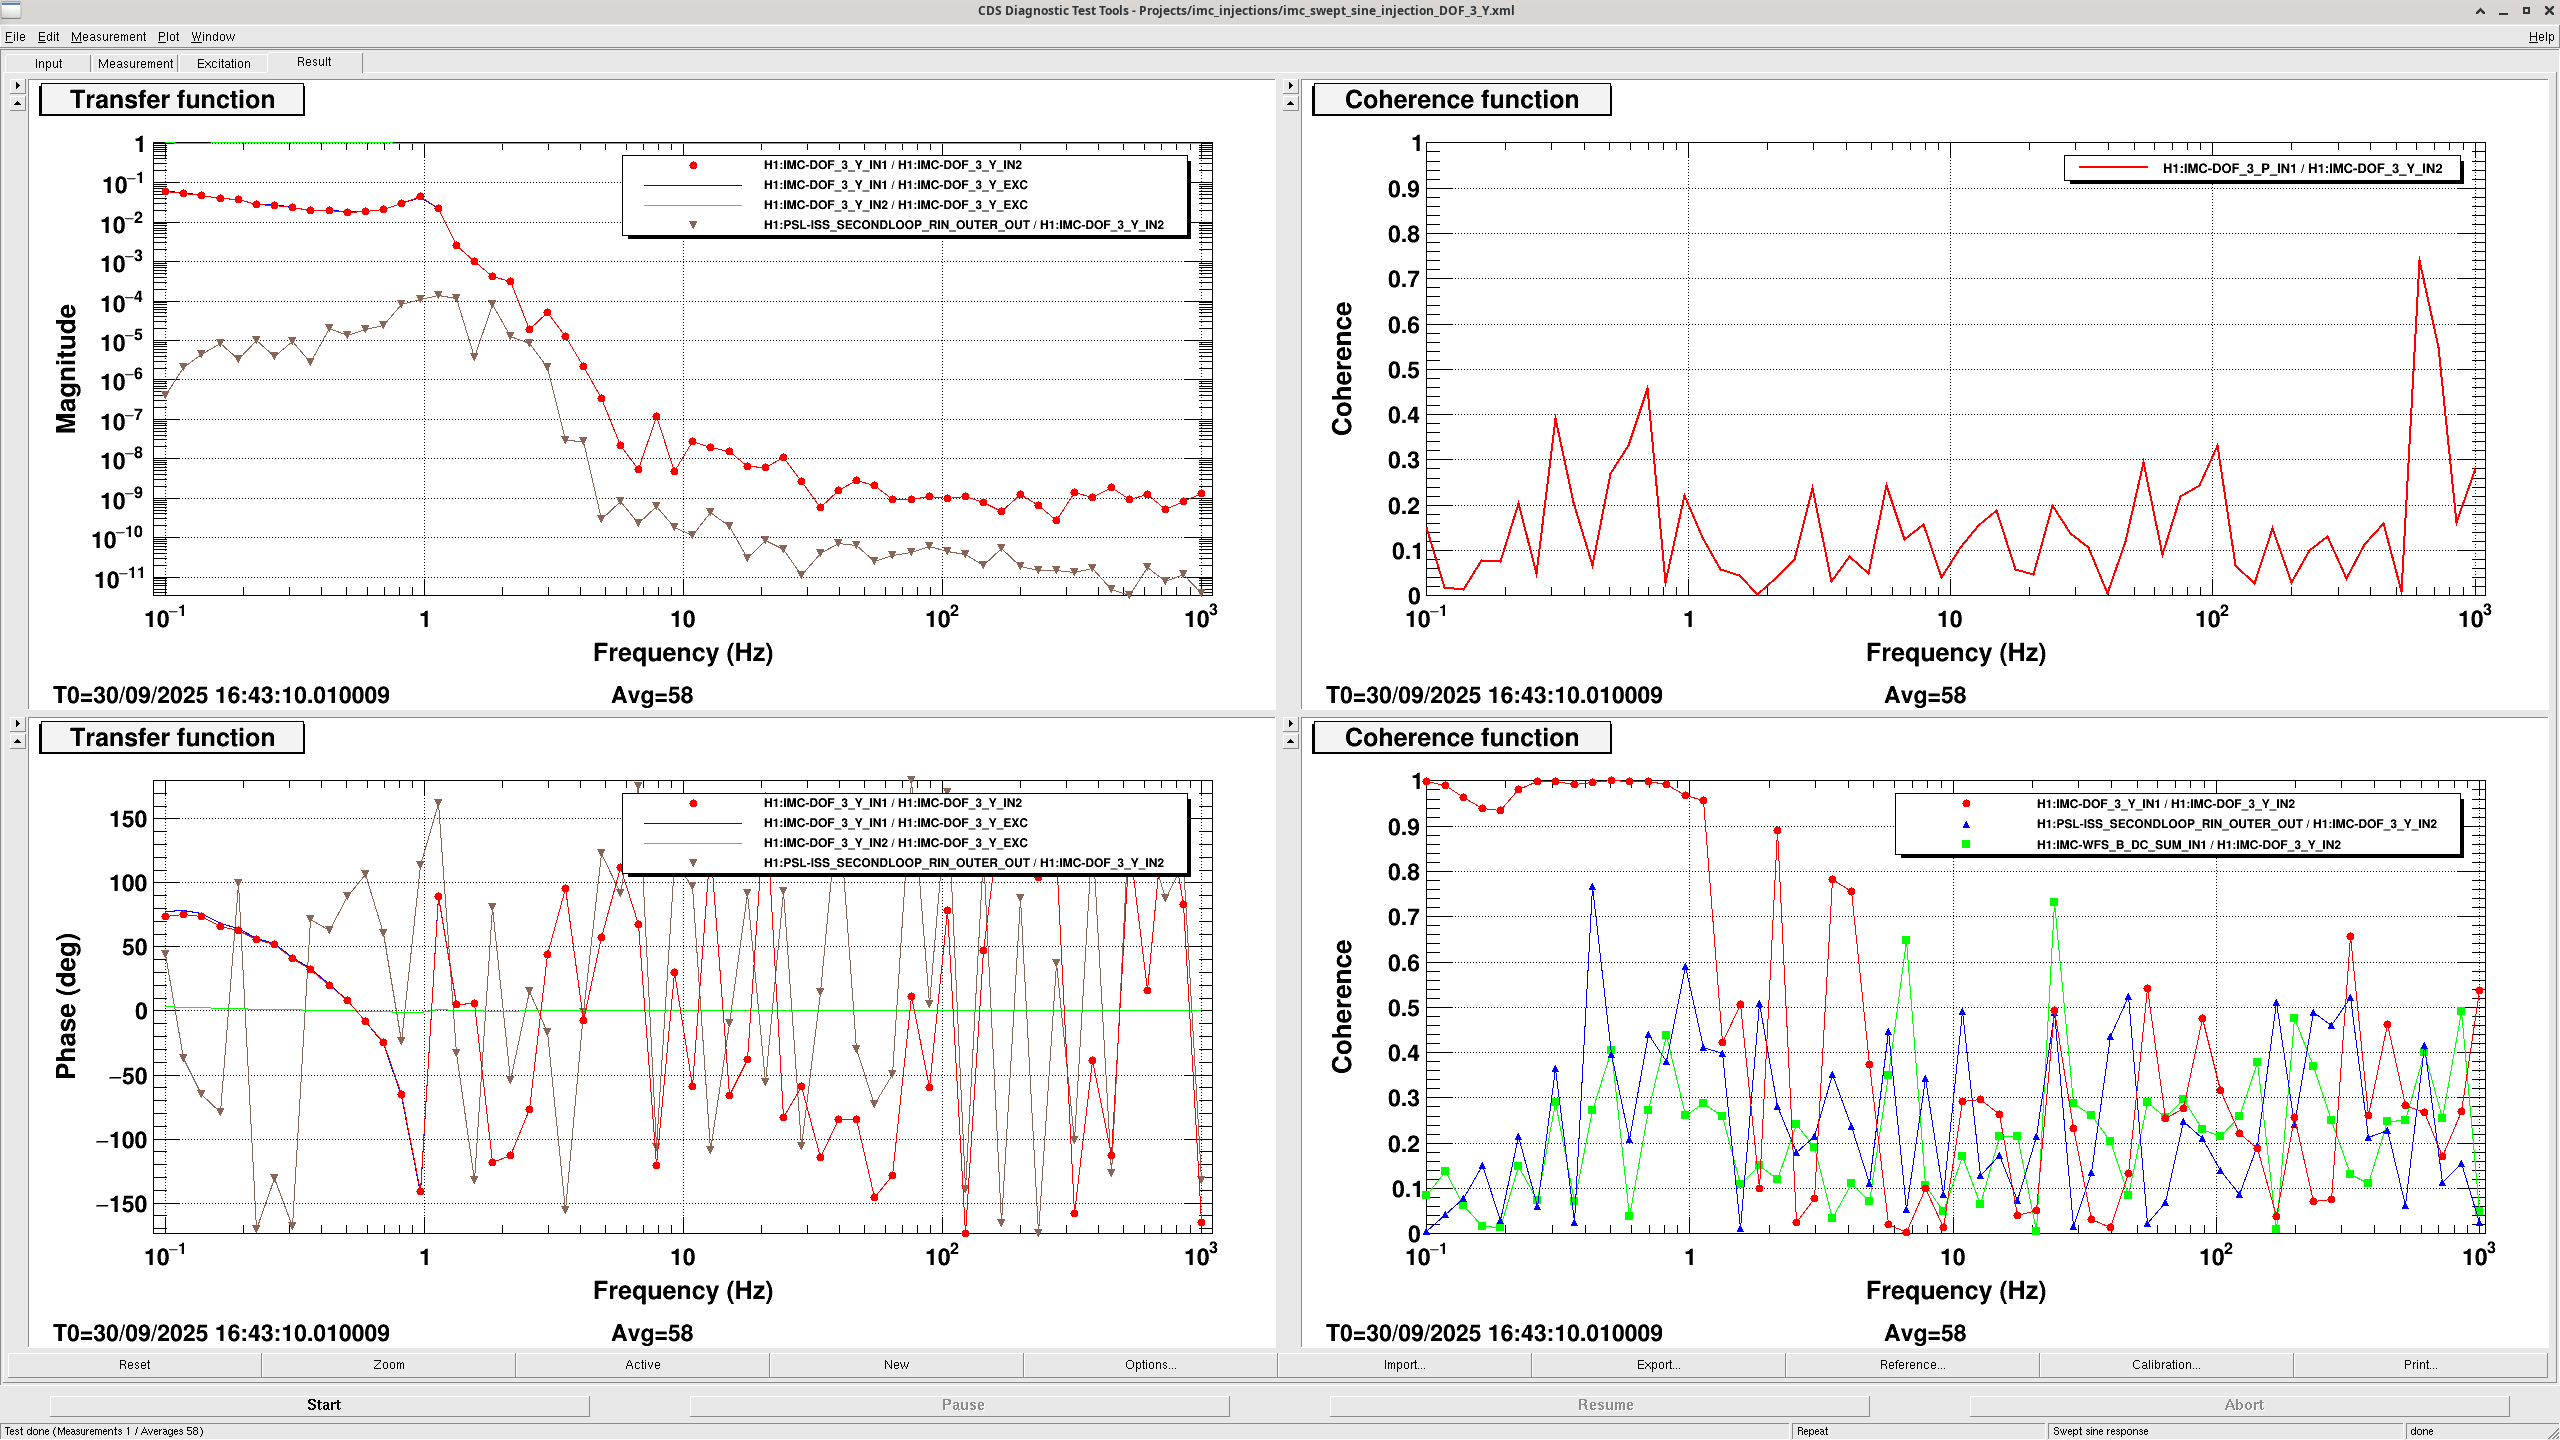Click the Export... button
The height and width of the screenshot is (1440, 2560).
click(x=1657, y=1364)
